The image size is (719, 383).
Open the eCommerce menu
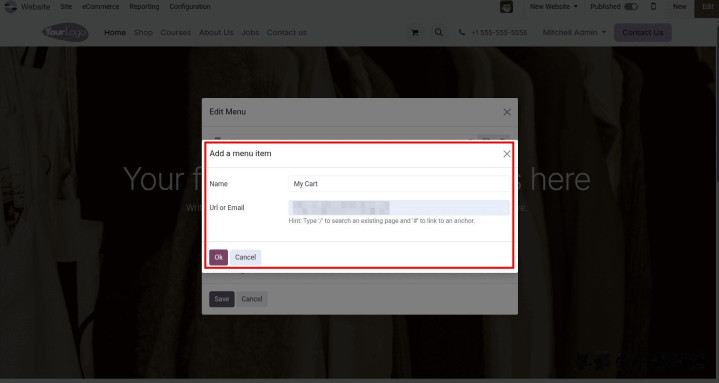100,7
